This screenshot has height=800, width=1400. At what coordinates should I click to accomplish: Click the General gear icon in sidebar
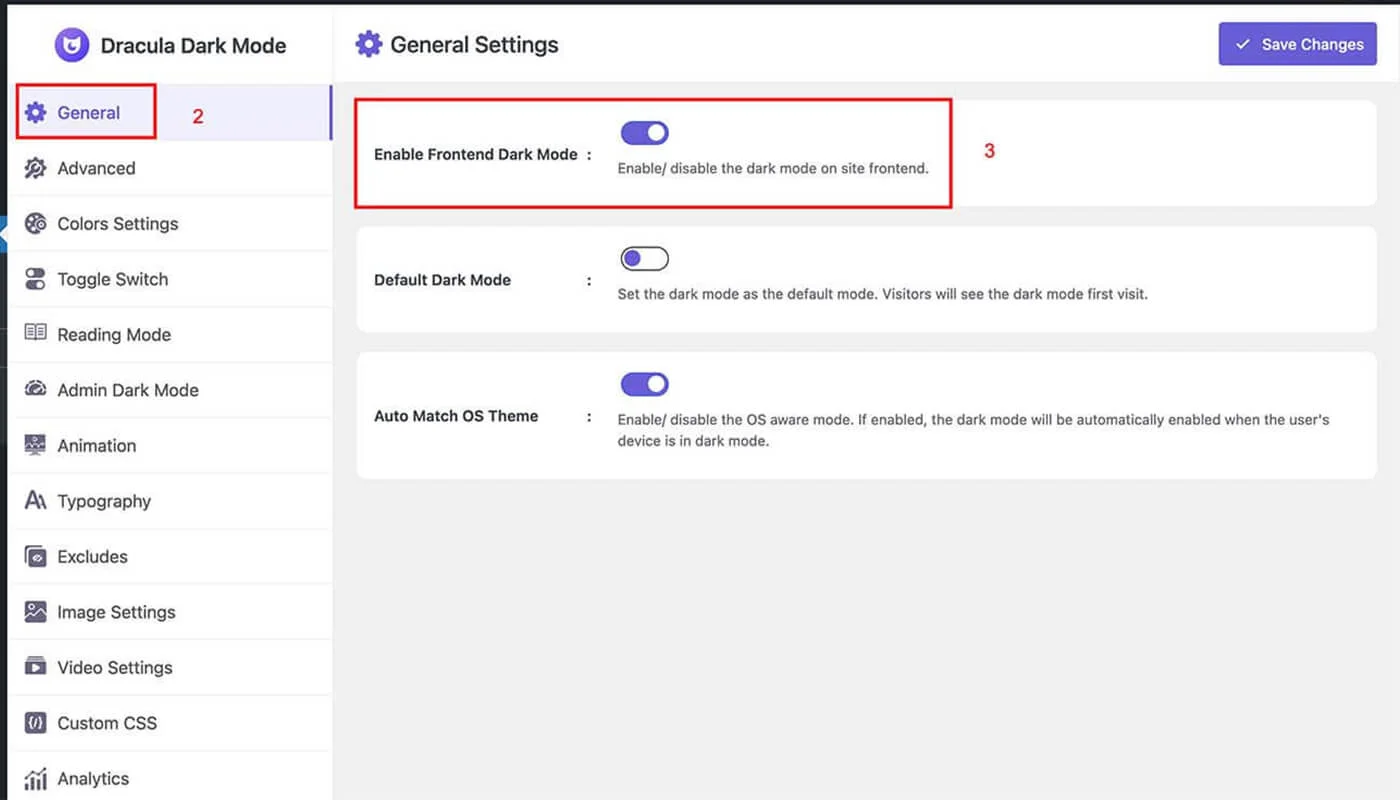[36, 113]
